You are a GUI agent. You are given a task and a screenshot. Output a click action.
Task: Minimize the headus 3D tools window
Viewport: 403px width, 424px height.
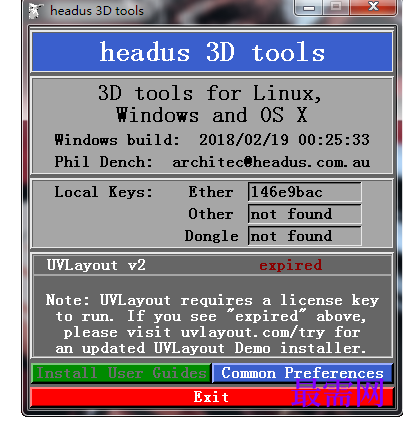point(309,7)
